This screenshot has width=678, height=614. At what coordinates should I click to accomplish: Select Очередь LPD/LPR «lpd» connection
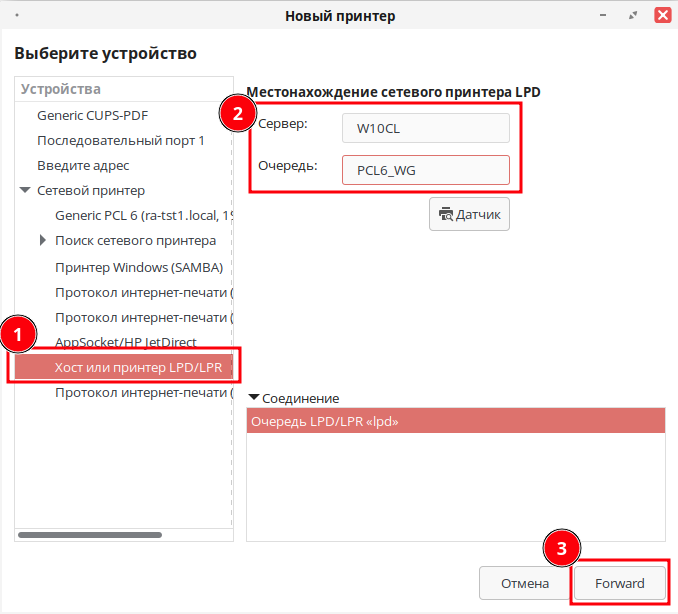(x=455, y=421)
